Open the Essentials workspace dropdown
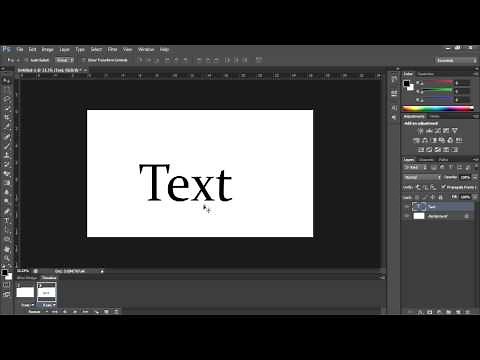 [x=457, y=60]
